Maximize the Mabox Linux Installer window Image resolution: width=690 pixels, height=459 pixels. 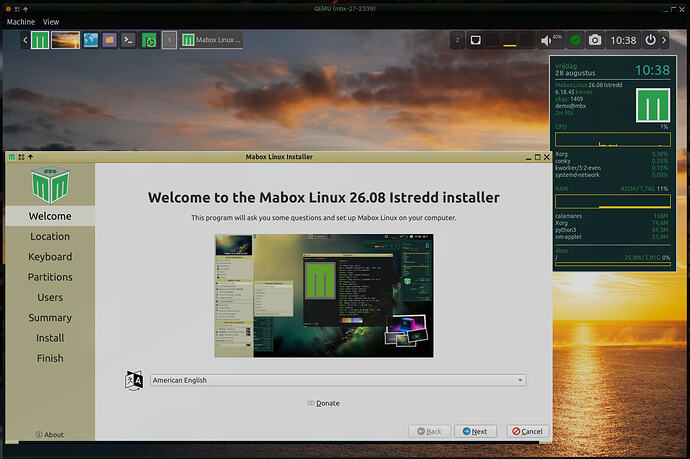tap(537, 157)
